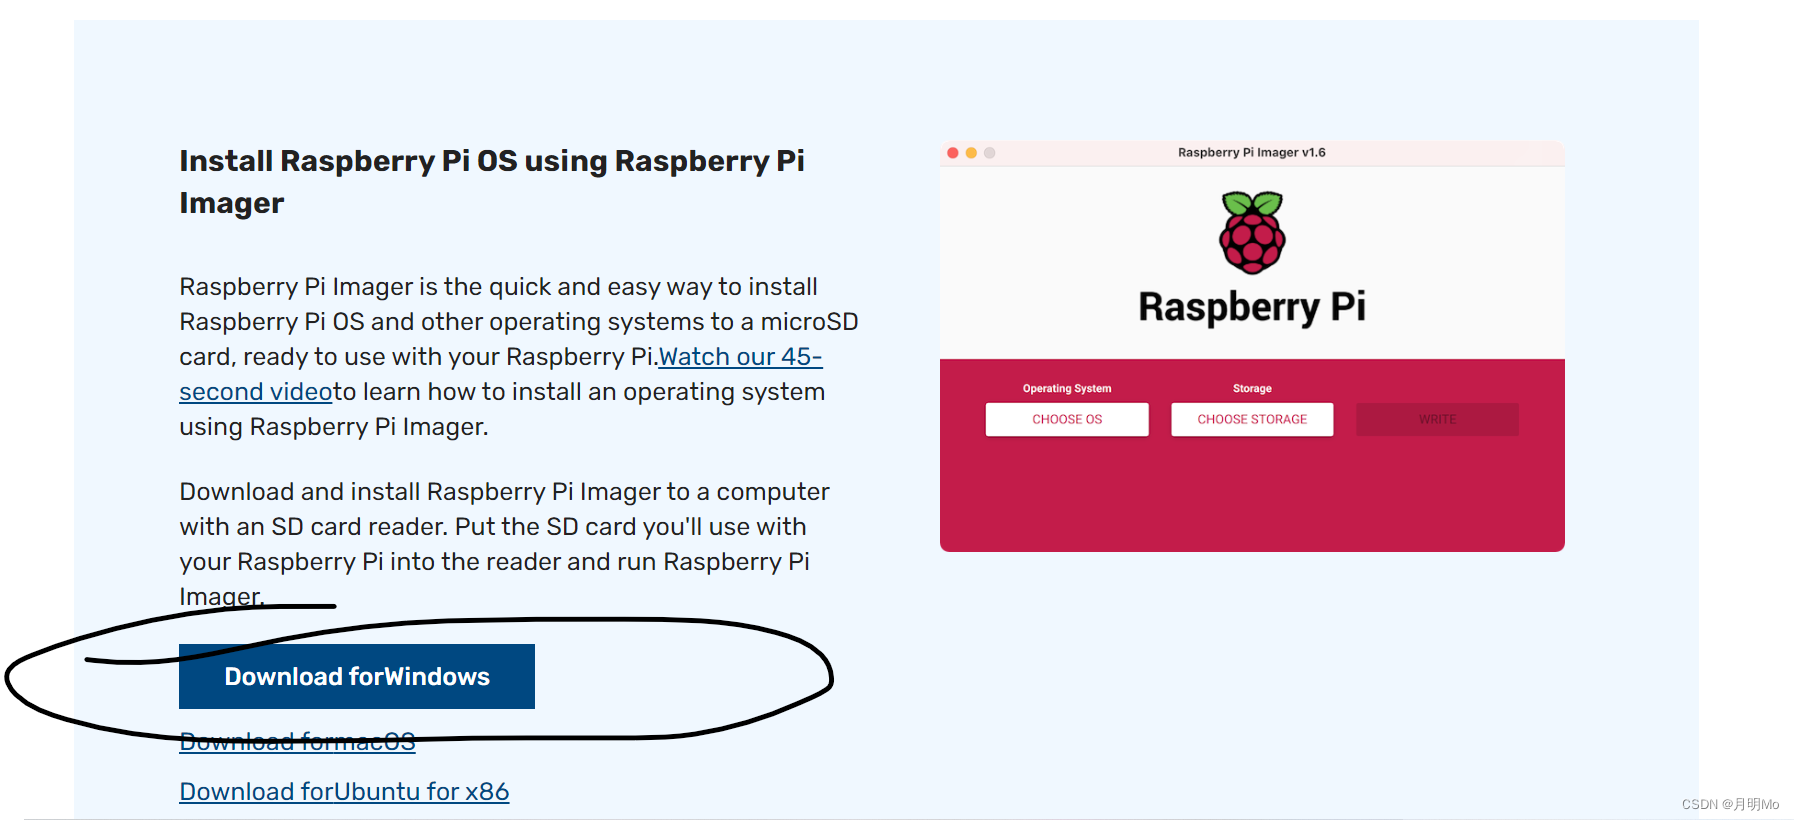Click the Operating System label
Image resolution: width=1794 pixels, height=820 pixels.
(1067, 388)
